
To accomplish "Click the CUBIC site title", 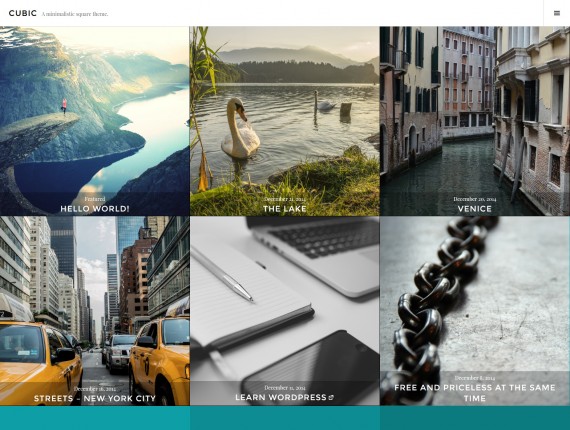I will [x=23, y=13].
